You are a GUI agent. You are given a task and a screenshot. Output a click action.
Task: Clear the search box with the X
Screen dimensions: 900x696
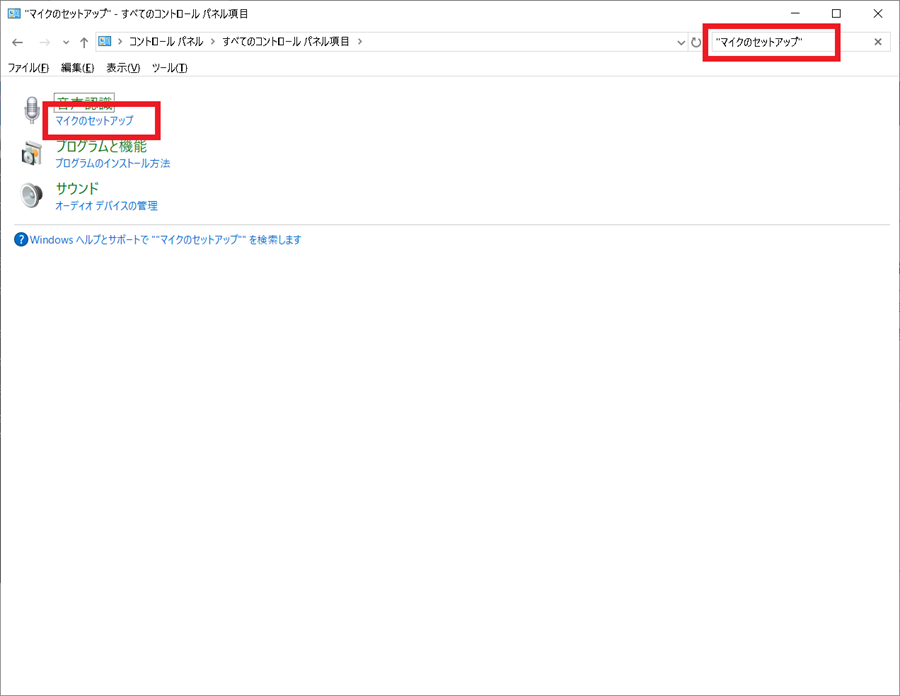tap(878, 42)
